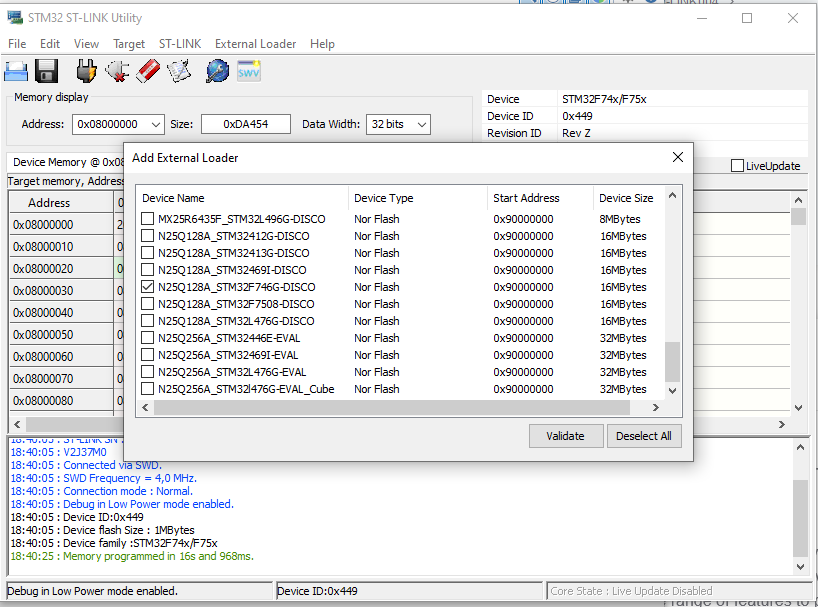
Task: Click loader list vertical scrollbar thumb
Action: pos(672,362)
